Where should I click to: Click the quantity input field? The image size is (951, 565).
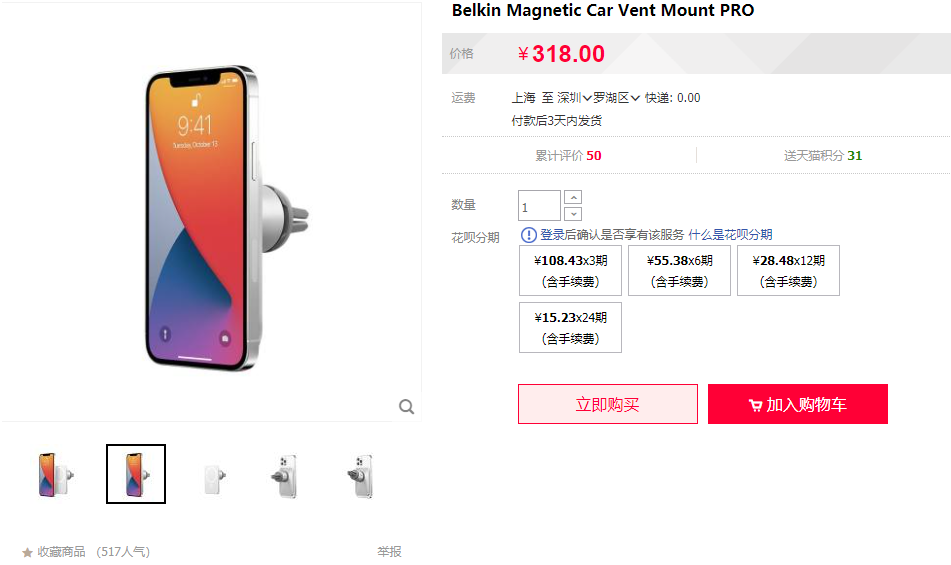tap(539, 206)
